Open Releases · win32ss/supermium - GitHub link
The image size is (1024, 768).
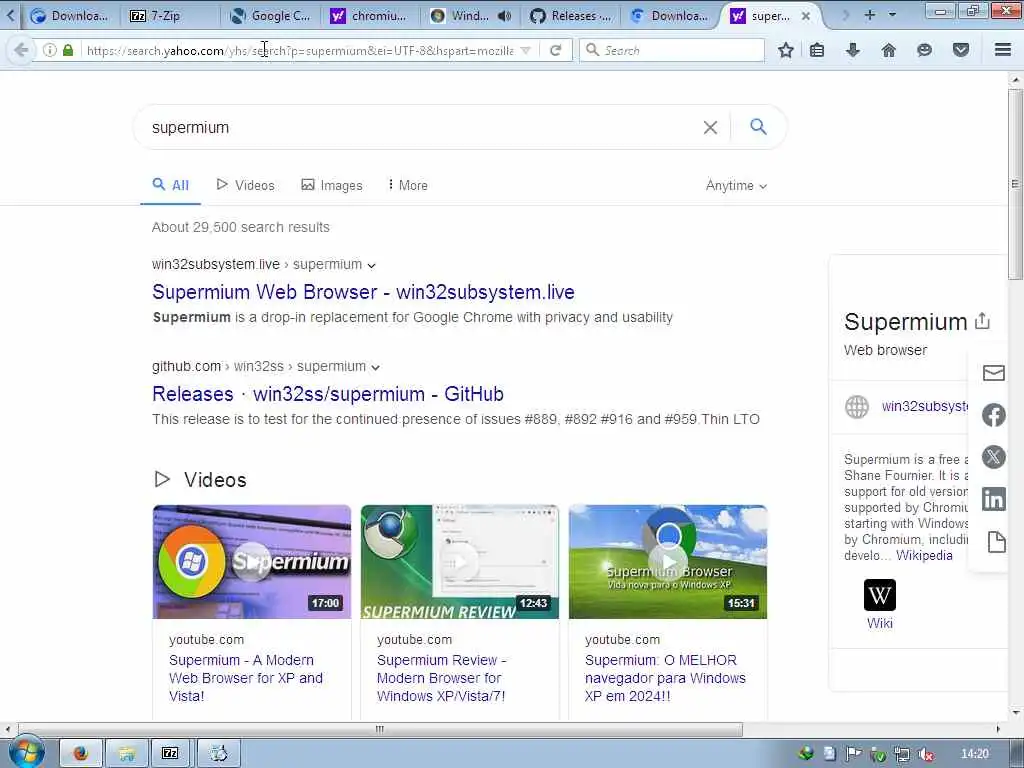[x=328, y=394]
